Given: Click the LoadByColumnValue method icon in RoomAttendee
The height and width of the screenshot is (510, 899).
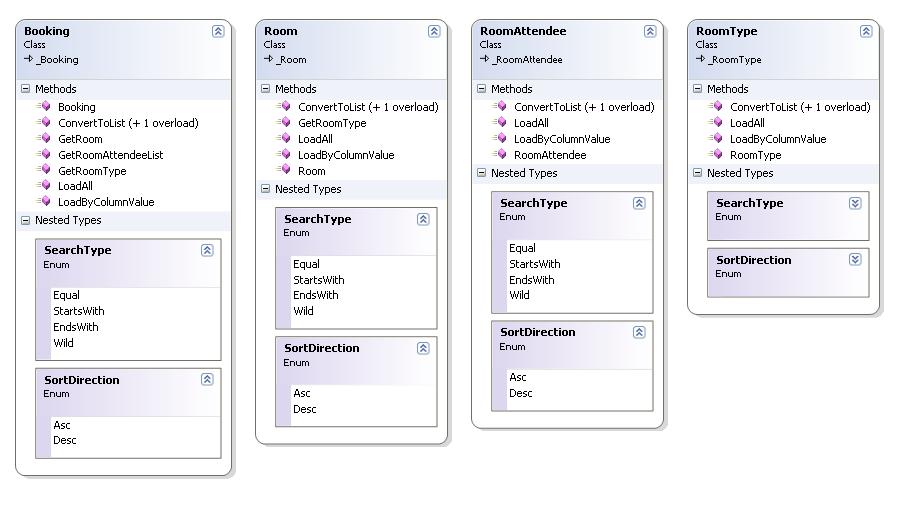Looking at the screenshot, I should point(500,138).
